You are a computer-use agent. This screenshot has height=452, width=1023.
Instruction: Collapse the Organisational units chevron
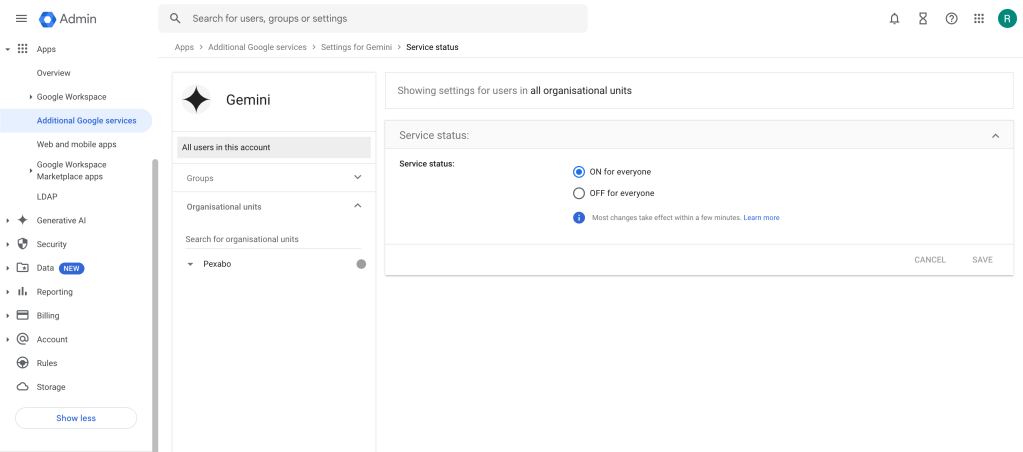358,206
